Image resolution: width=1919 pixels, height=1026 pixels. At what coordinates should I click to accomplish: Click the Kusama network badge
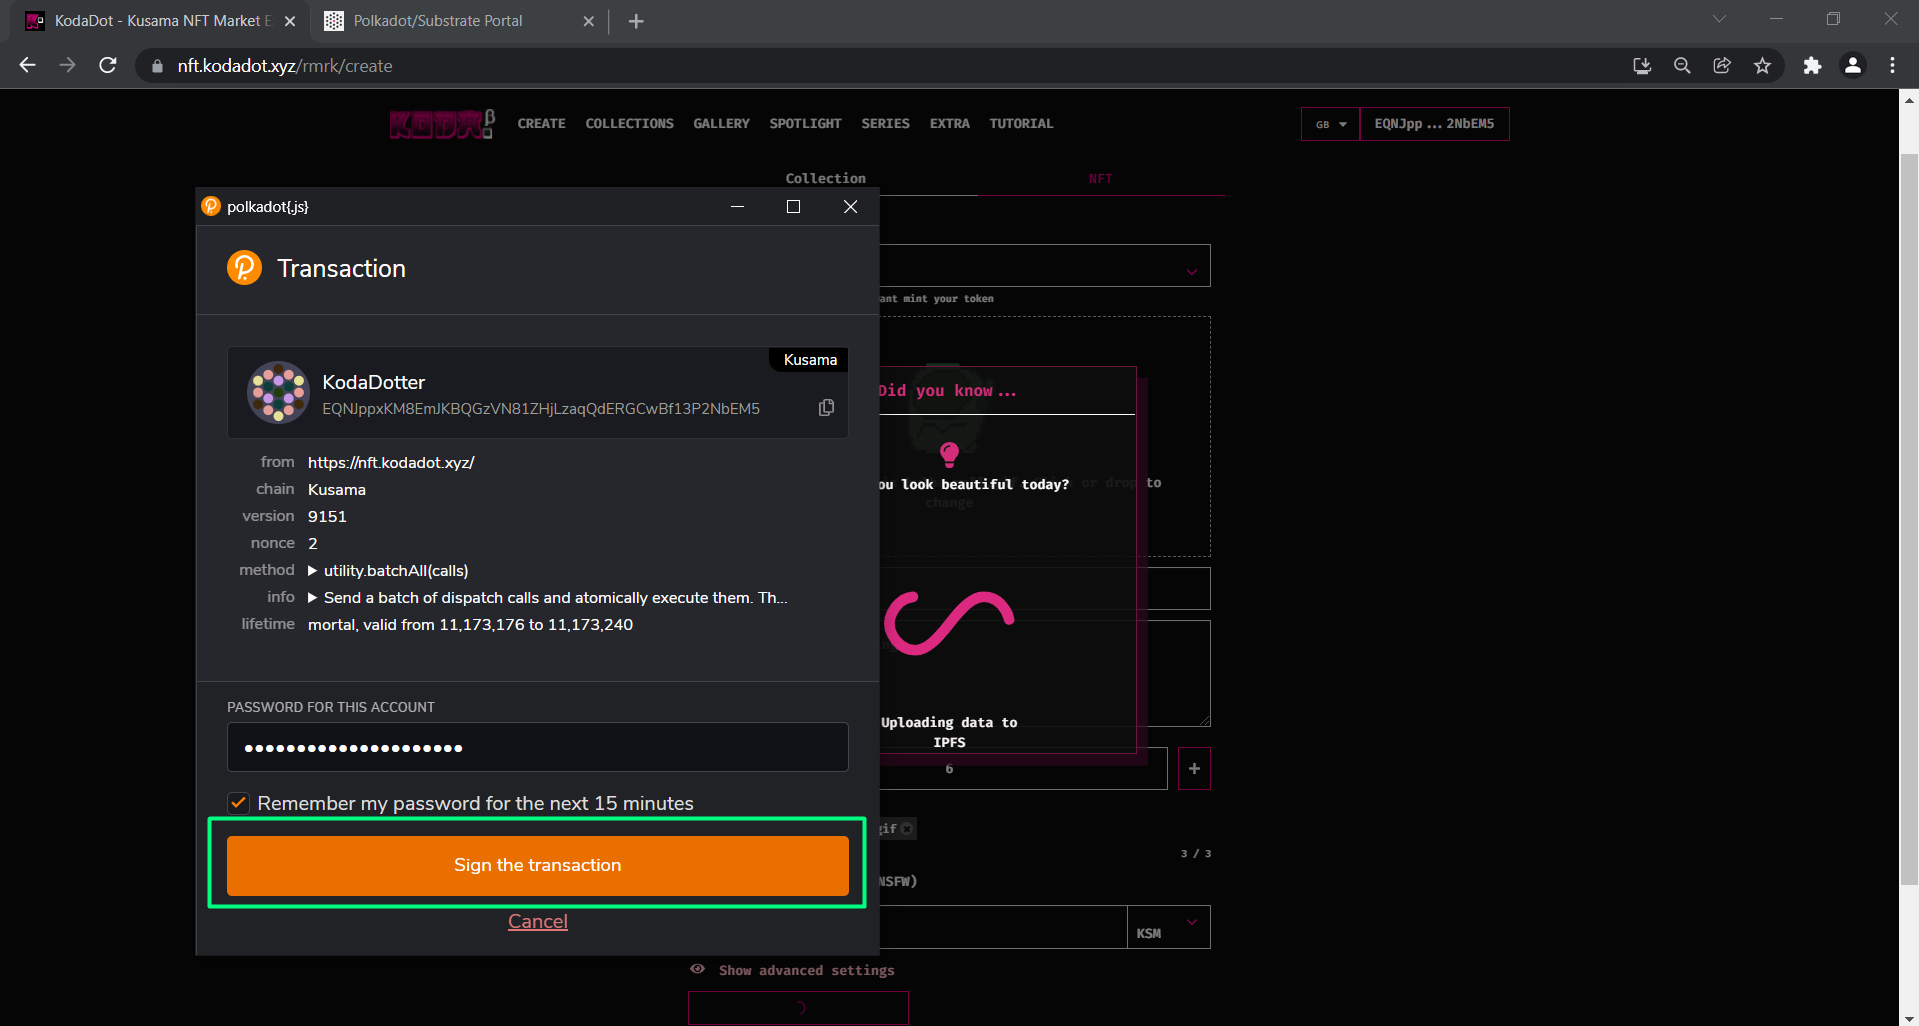click(810, 360)
